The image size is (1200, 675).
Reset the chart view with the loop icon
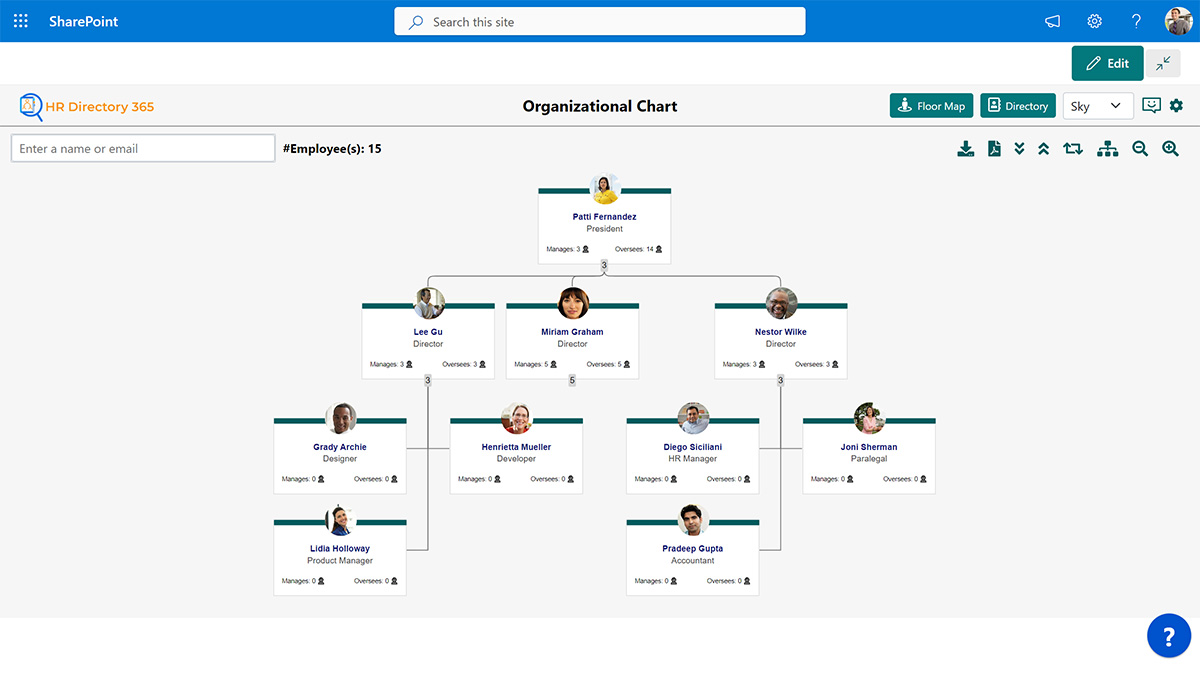pos(1071,148)
